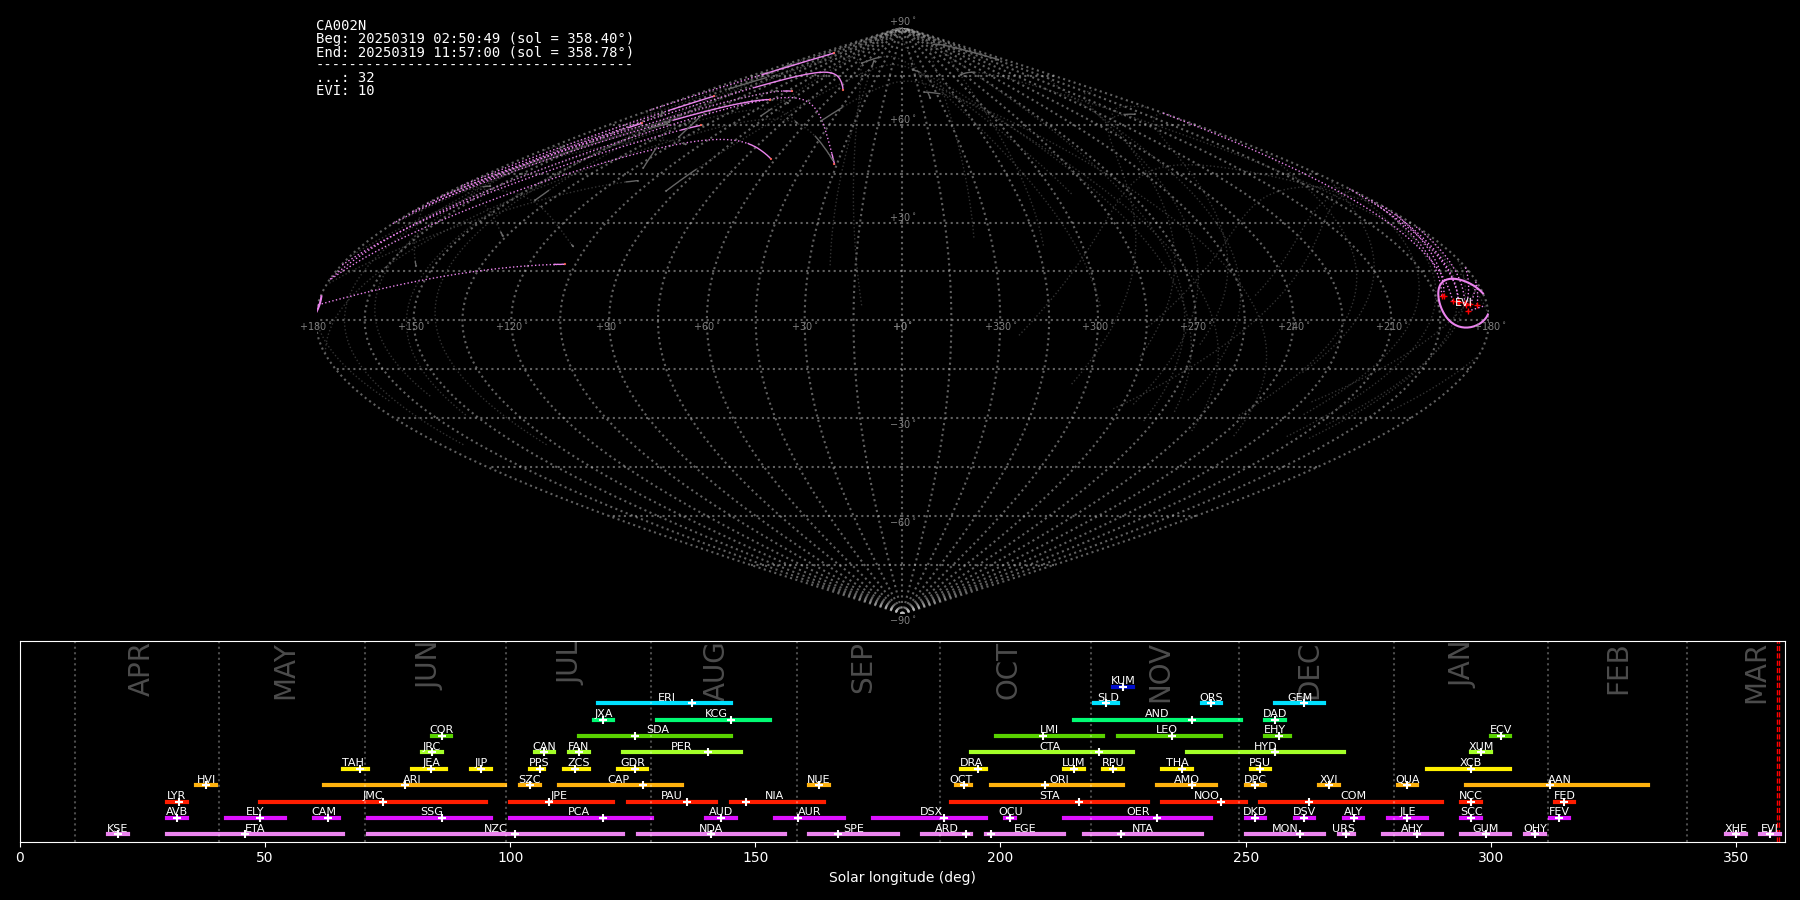
Task: Select the LYR shower label
Action: click(176, 796)
